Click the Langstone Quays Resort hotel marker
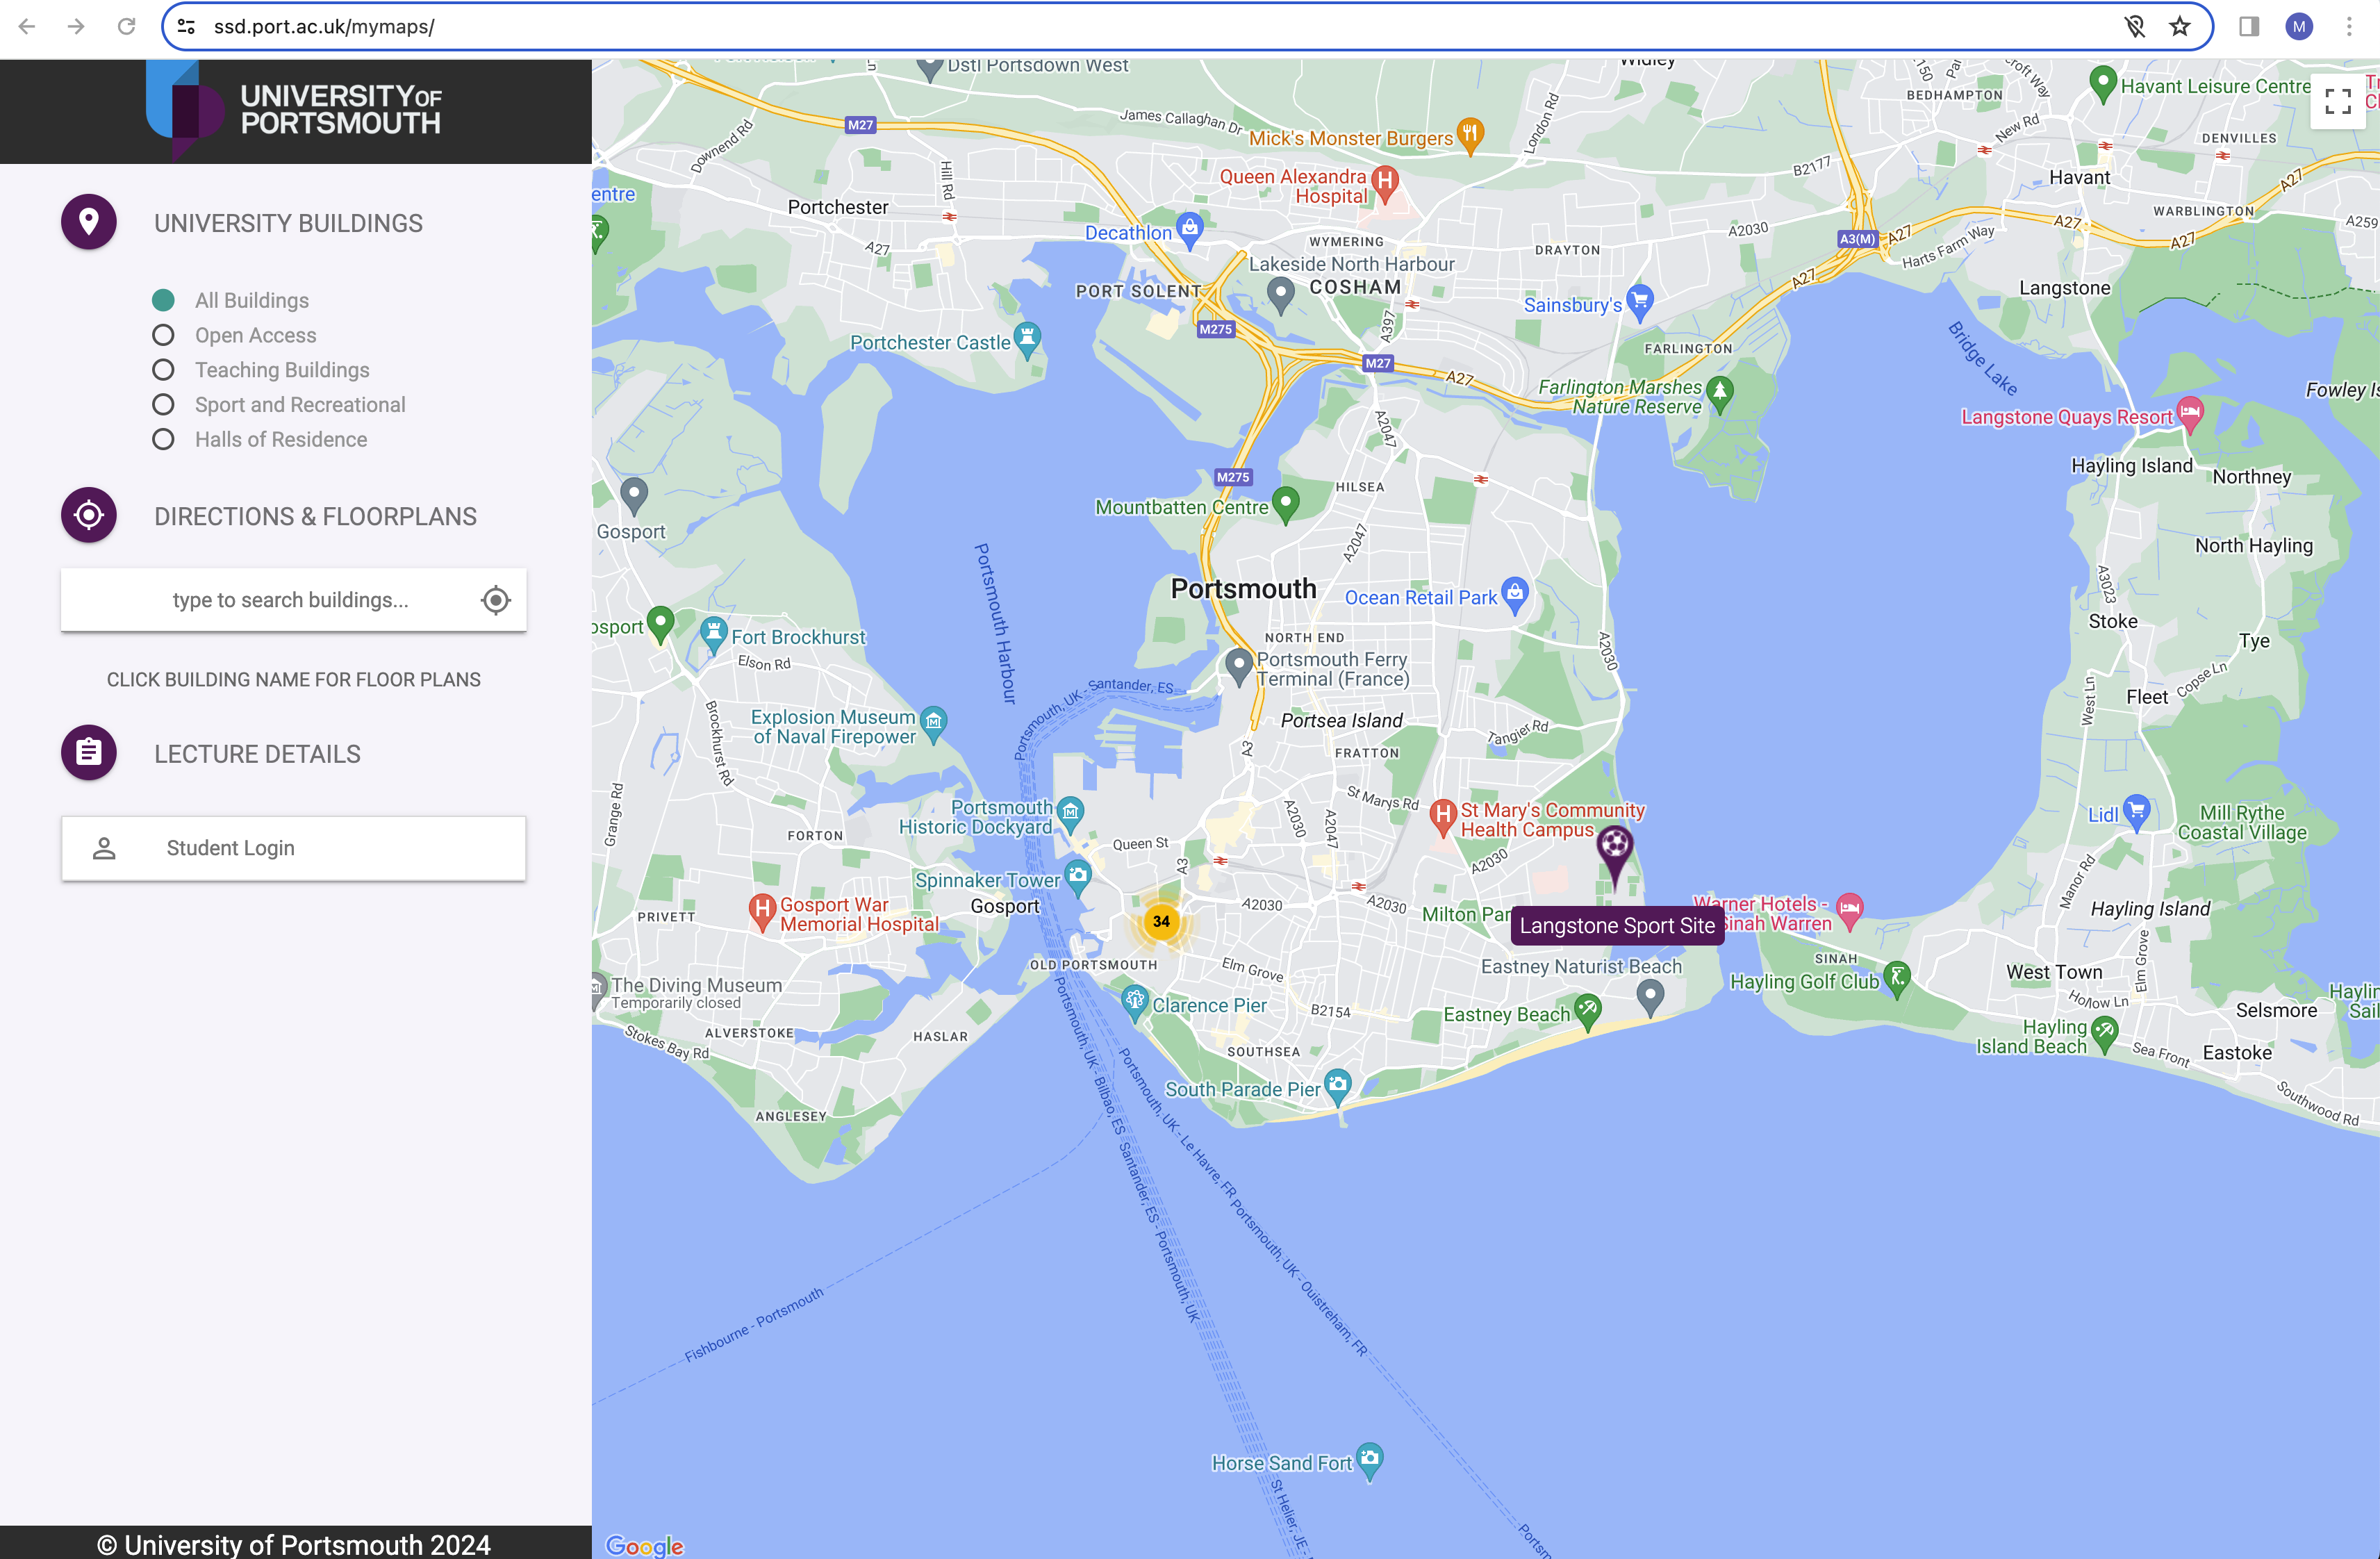The width and height of the screenshot is (2380, 1559). tap(2190, 414)
